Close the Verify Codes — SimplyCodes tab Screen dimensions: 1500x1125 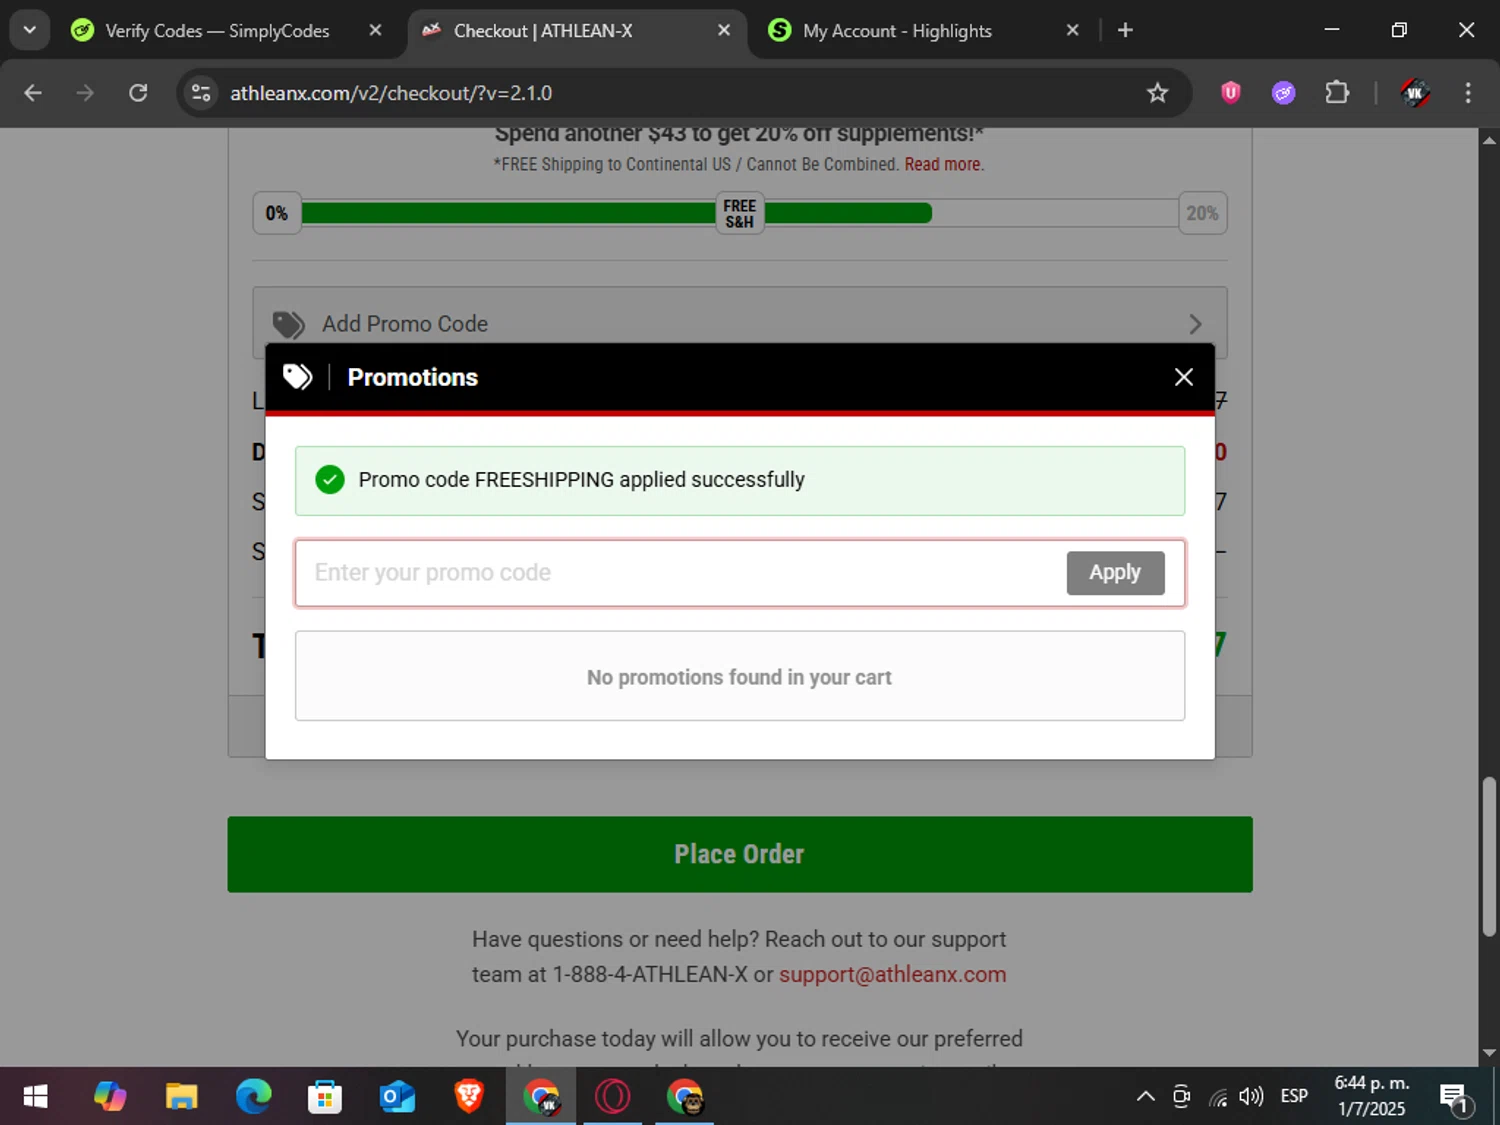(x=375, y=31)
